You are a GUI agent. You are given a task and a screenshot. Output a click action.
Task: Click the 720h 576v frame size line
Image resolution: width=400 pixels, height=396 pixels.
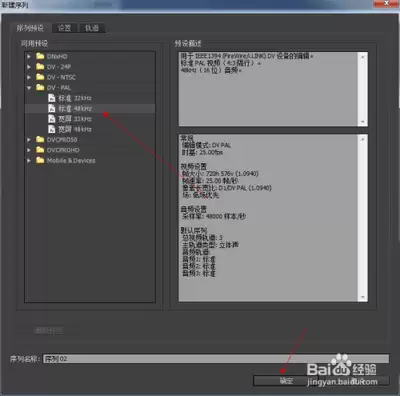click(x=220, y=174)
